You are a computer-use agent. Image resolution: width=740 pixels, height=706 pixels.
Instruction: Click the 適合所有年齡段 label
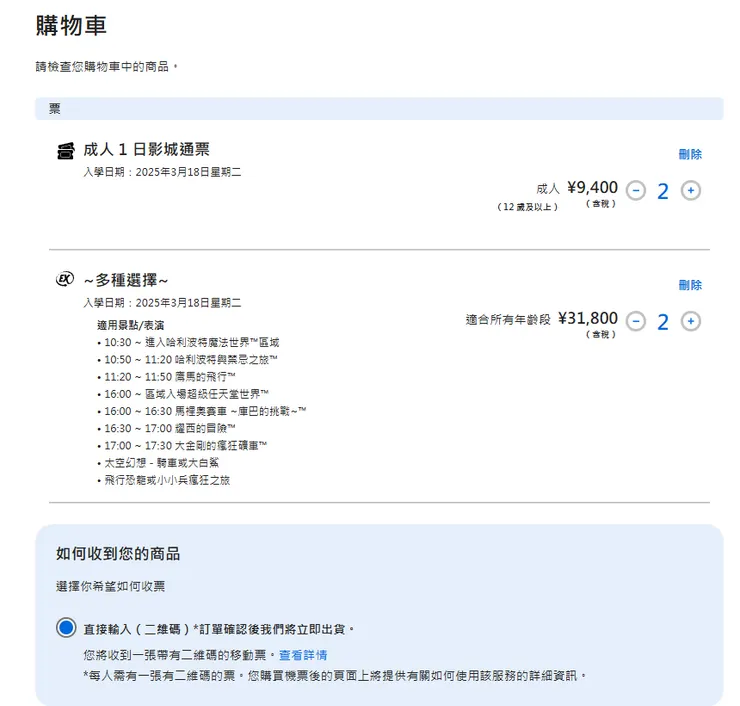click(508, 319)
